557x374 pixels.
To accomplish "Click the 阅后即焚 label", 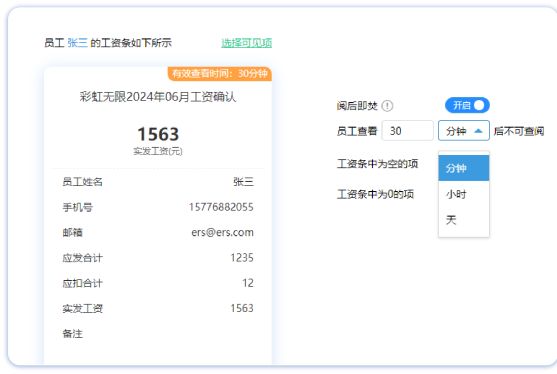I will pos(357,105).
